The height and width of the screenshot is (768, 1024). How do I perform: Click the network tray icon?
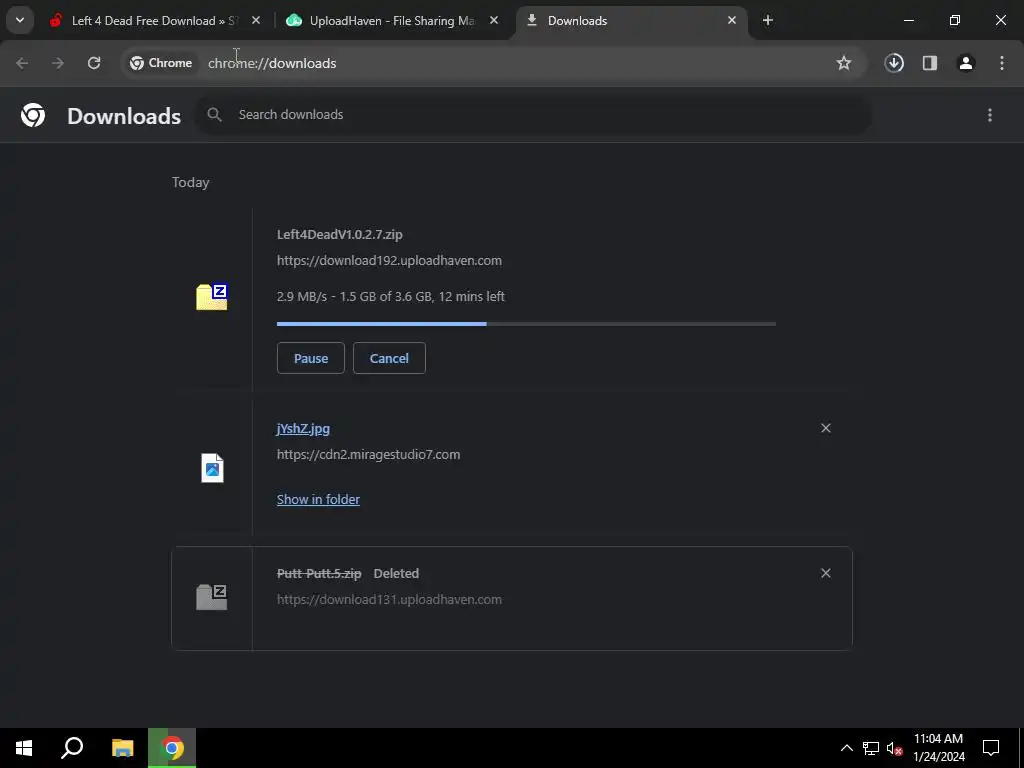871,748
